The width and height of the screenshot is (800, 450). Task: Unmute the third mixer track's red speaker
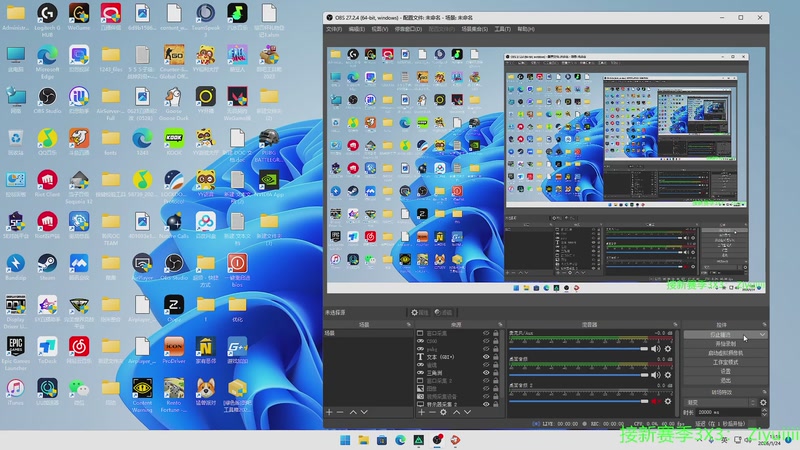[x=657, y=402]
